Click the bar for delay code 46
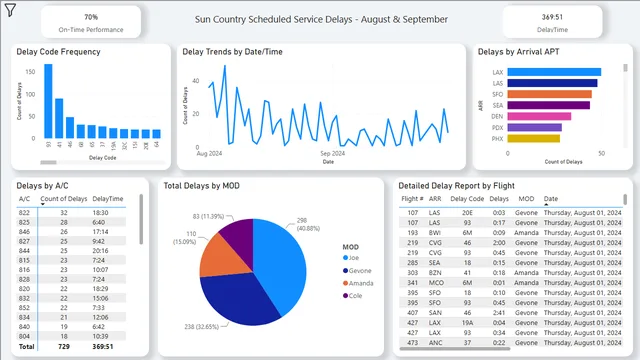Viewport: 640px width, 360px height. (70, 128)
